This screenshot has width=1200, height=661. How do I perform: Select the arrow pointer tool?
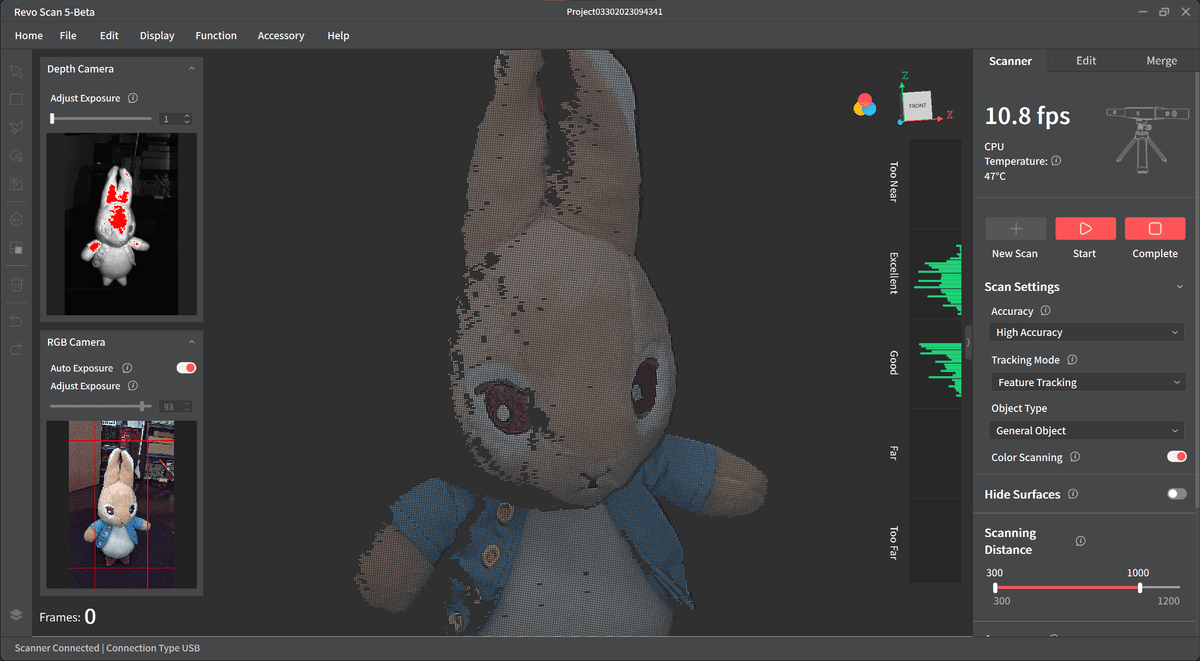16,72
